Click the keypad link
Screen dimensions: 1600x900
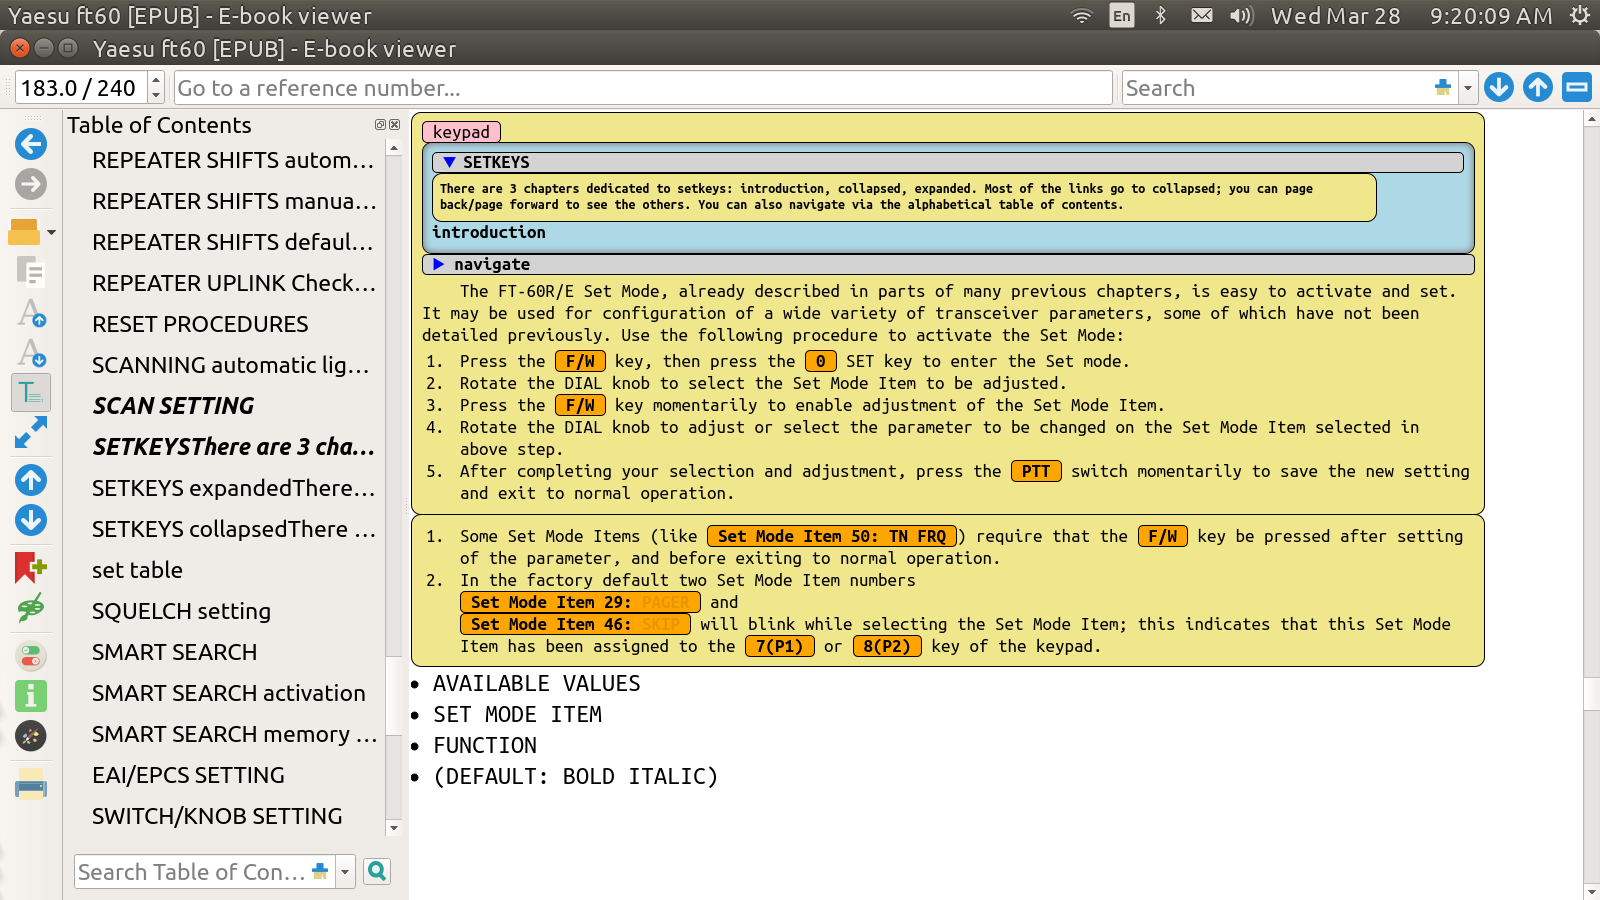[x=461, y=132]
